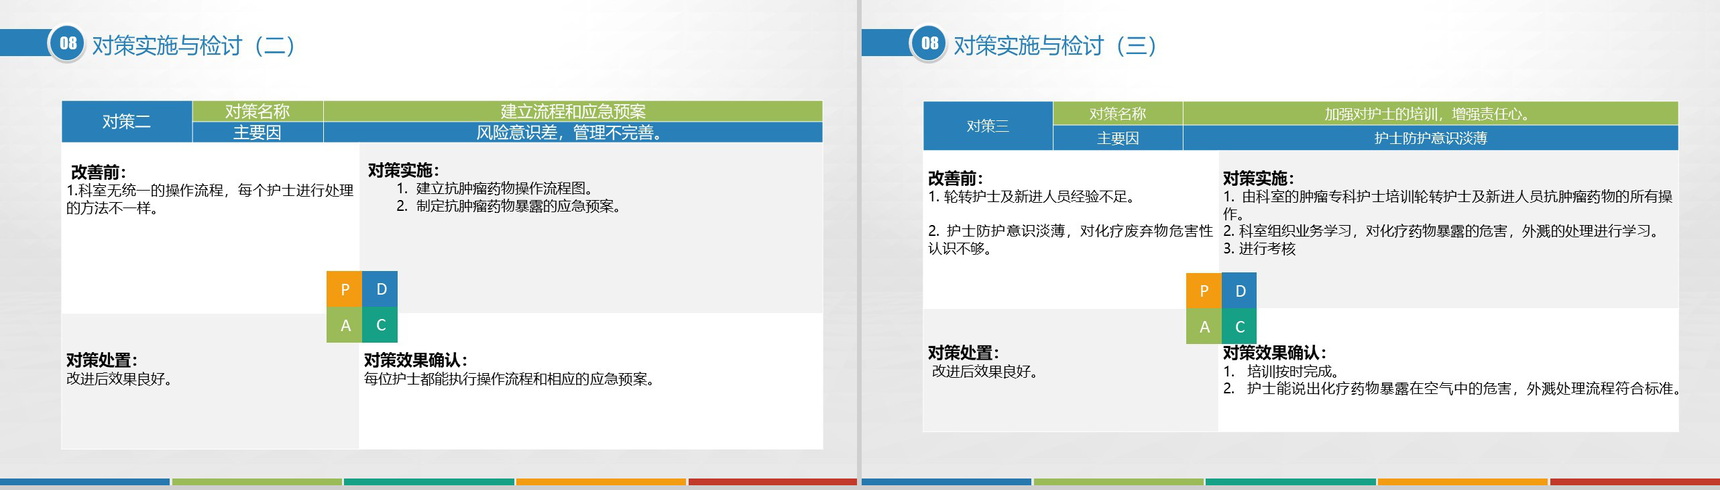This screenshot has height=490, width=1720.
Task: Select the blue D square on the 对策三 slide
Action: click(1240, 291)
